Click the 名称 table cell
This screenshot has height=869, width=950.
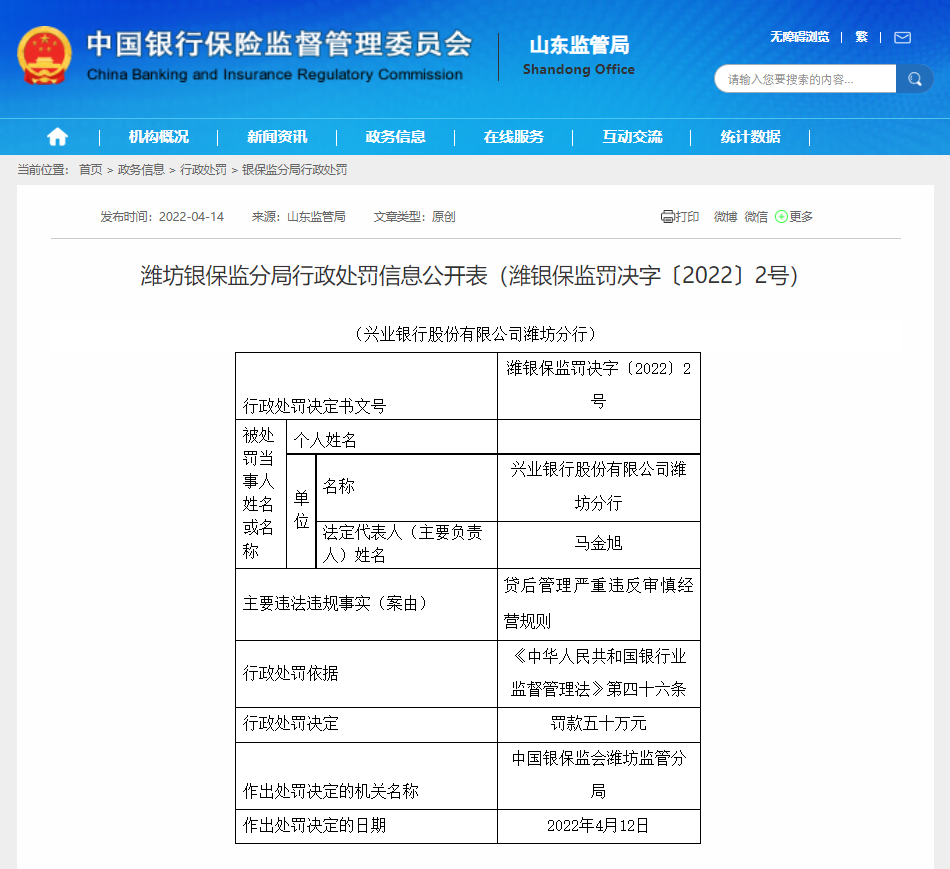coord(407,487)
